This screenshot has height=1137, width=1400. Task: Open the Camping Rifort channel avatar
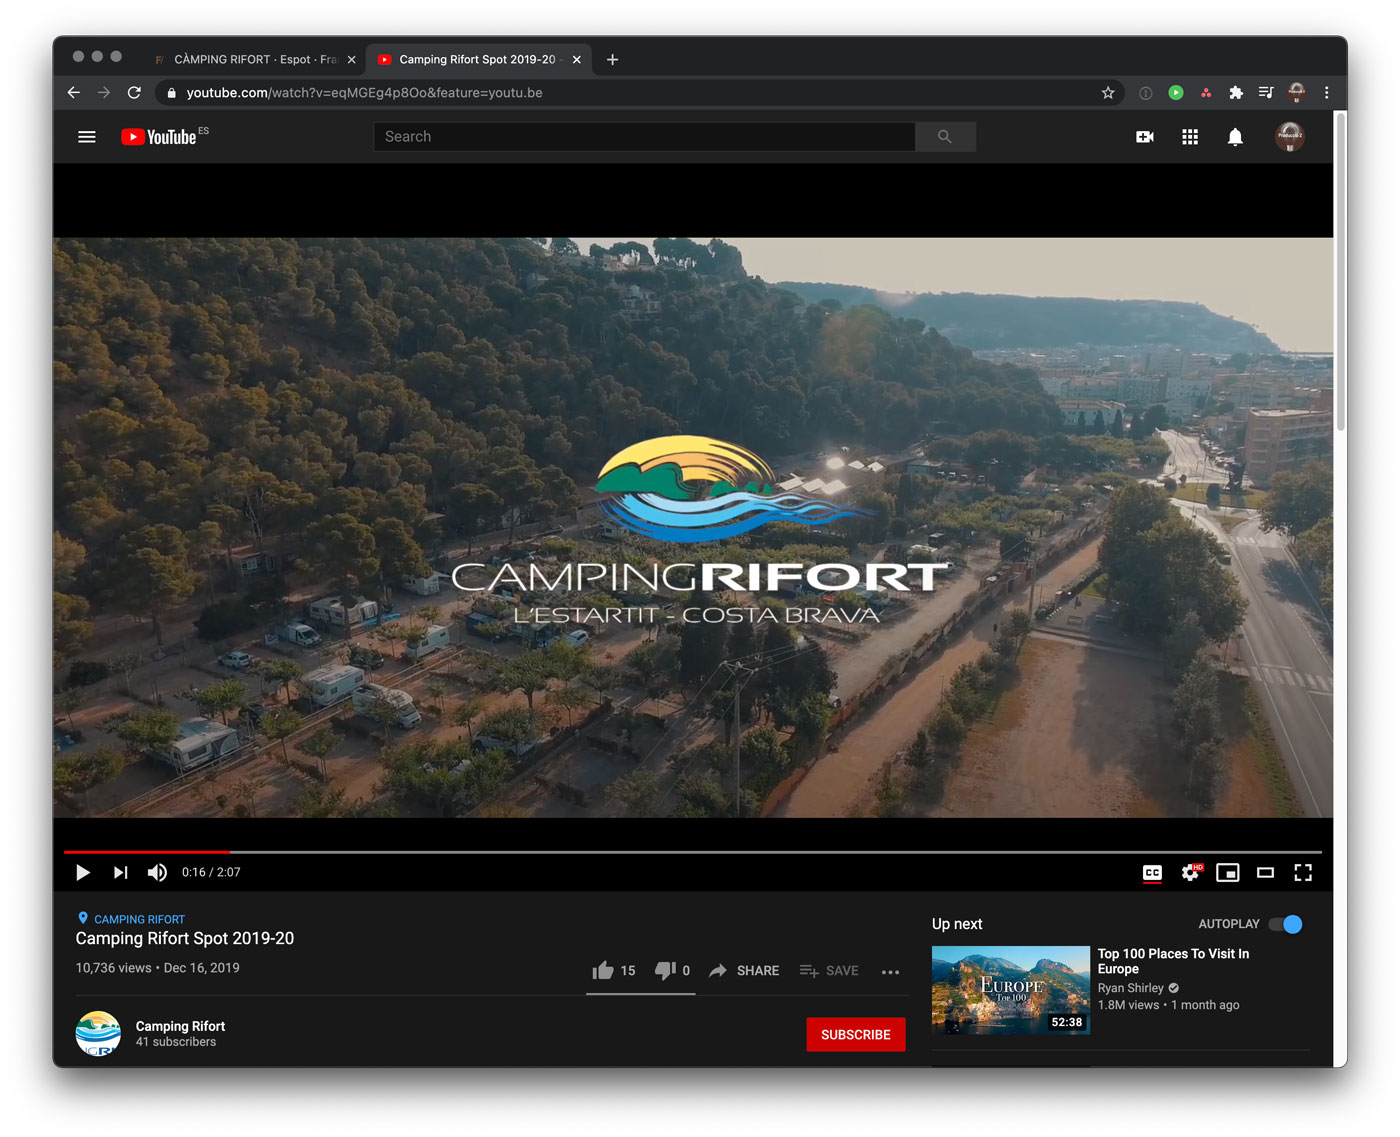coord(98,1034)
